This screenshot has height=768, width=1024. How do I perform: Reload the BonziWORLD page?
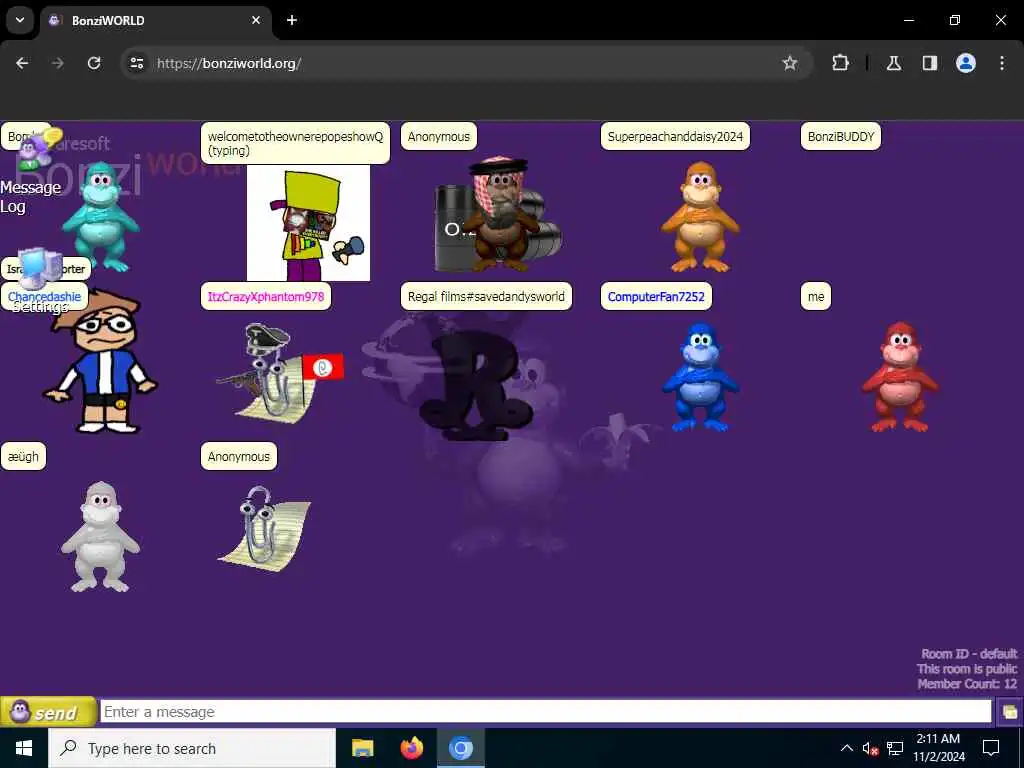click(94, 63)
